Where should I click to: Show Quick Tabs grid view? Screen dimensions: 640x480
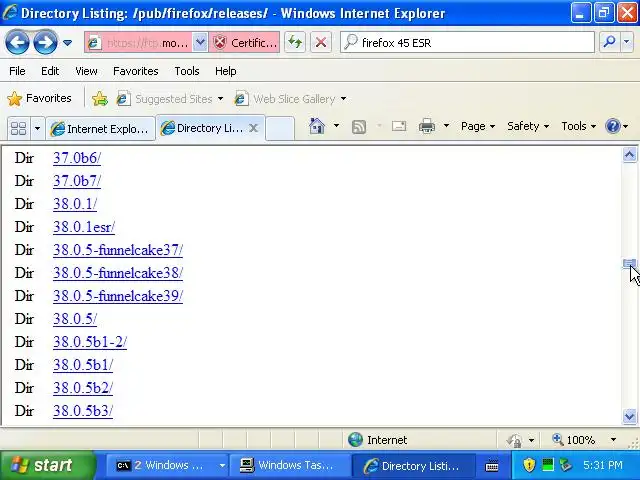pos(18,129)
